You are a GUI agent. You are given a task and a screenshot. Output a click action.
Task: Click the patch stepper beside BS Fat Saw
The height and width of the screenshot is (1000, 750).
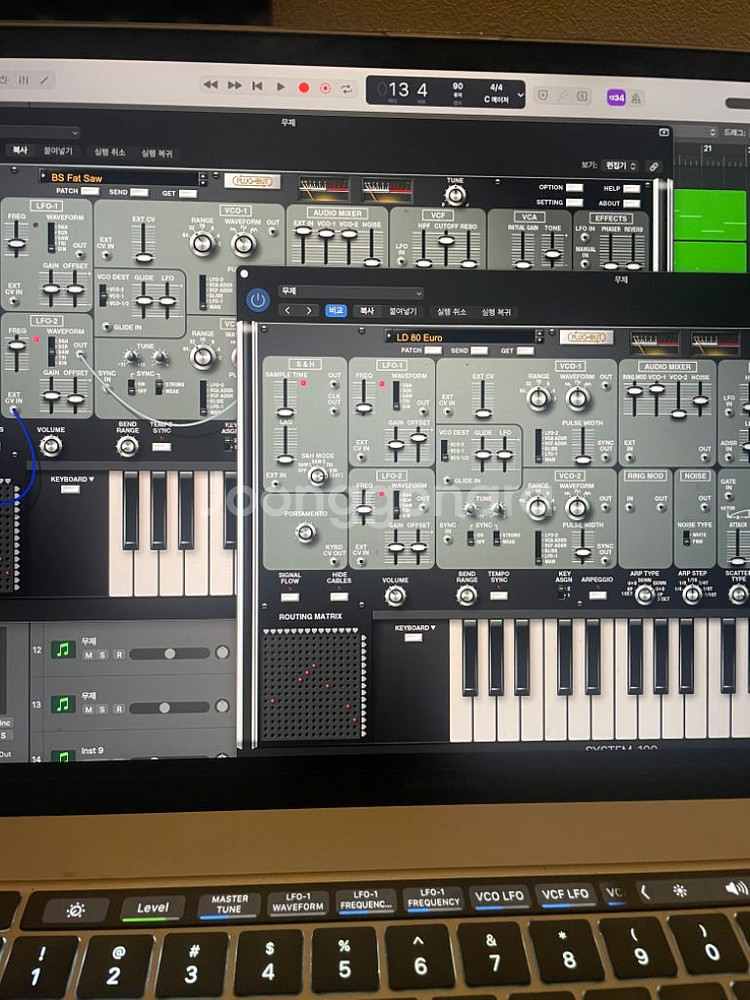[x=203, y=179]
